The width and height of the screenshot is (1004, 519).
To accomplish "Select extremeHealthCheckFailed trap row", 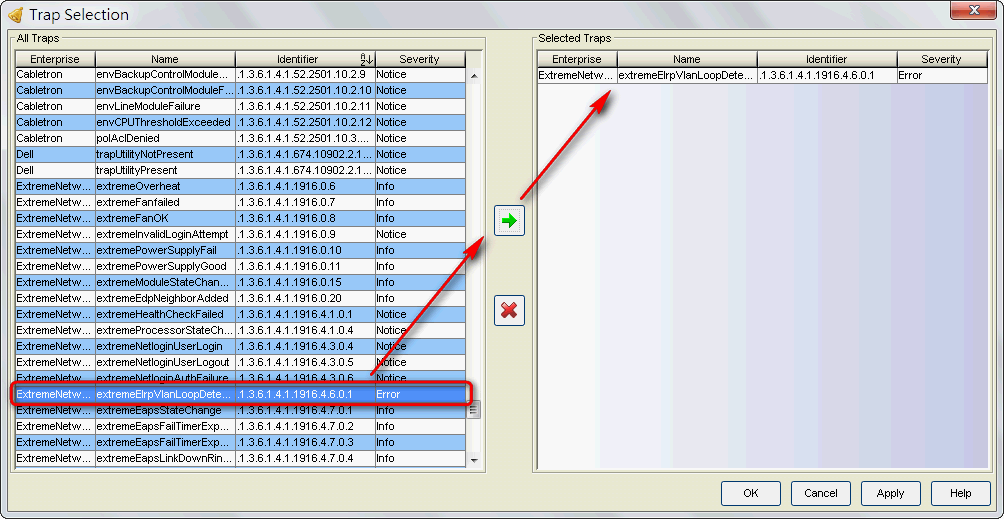I will [240, 314].
